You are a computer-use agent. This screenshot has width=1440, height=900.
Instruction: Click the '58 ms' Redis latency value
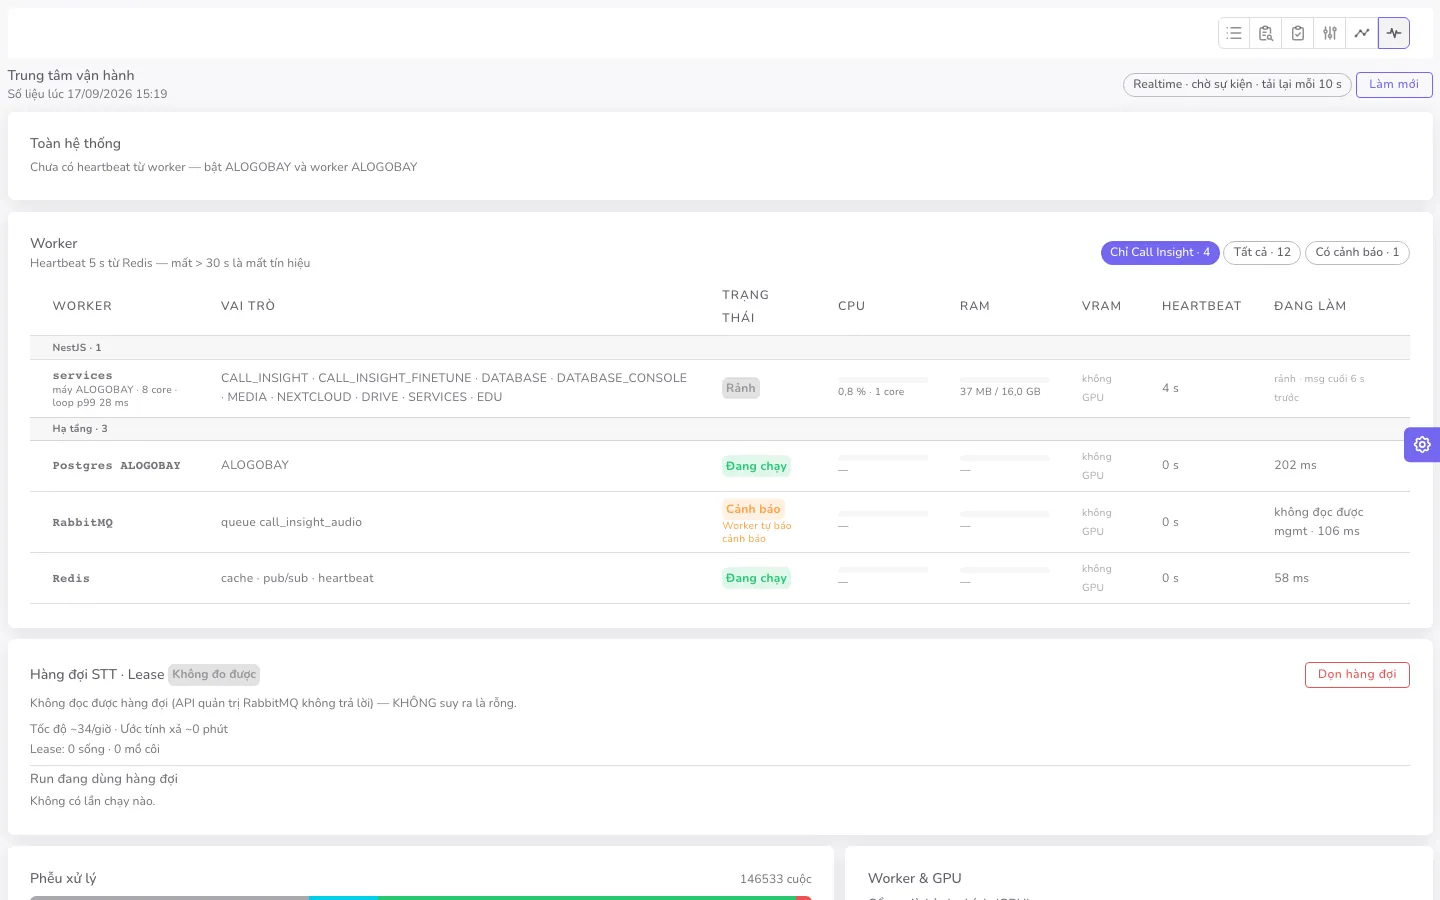(x=1291, y=578)
